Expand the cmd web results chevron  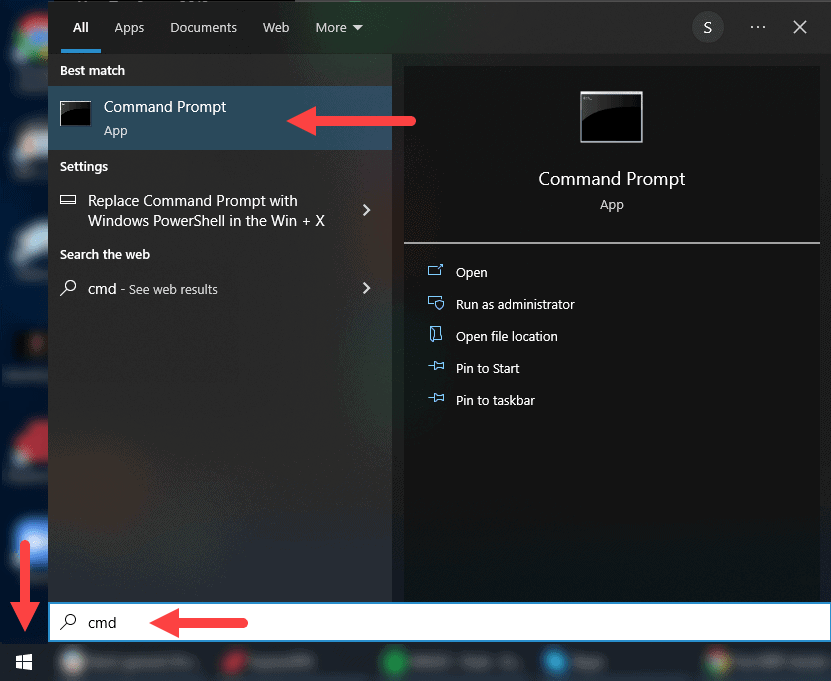coord(366,289)
